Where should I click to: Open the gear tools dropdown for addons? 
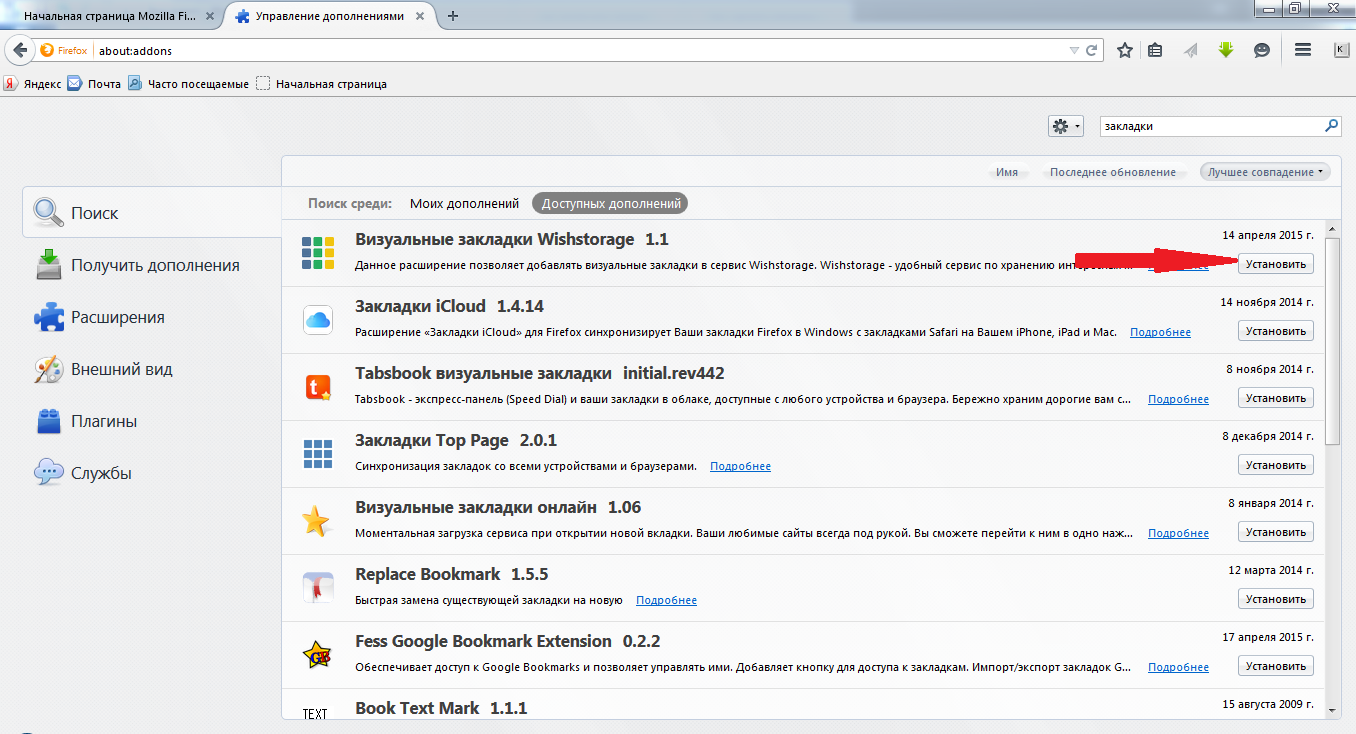click(x=1065, y=127)
